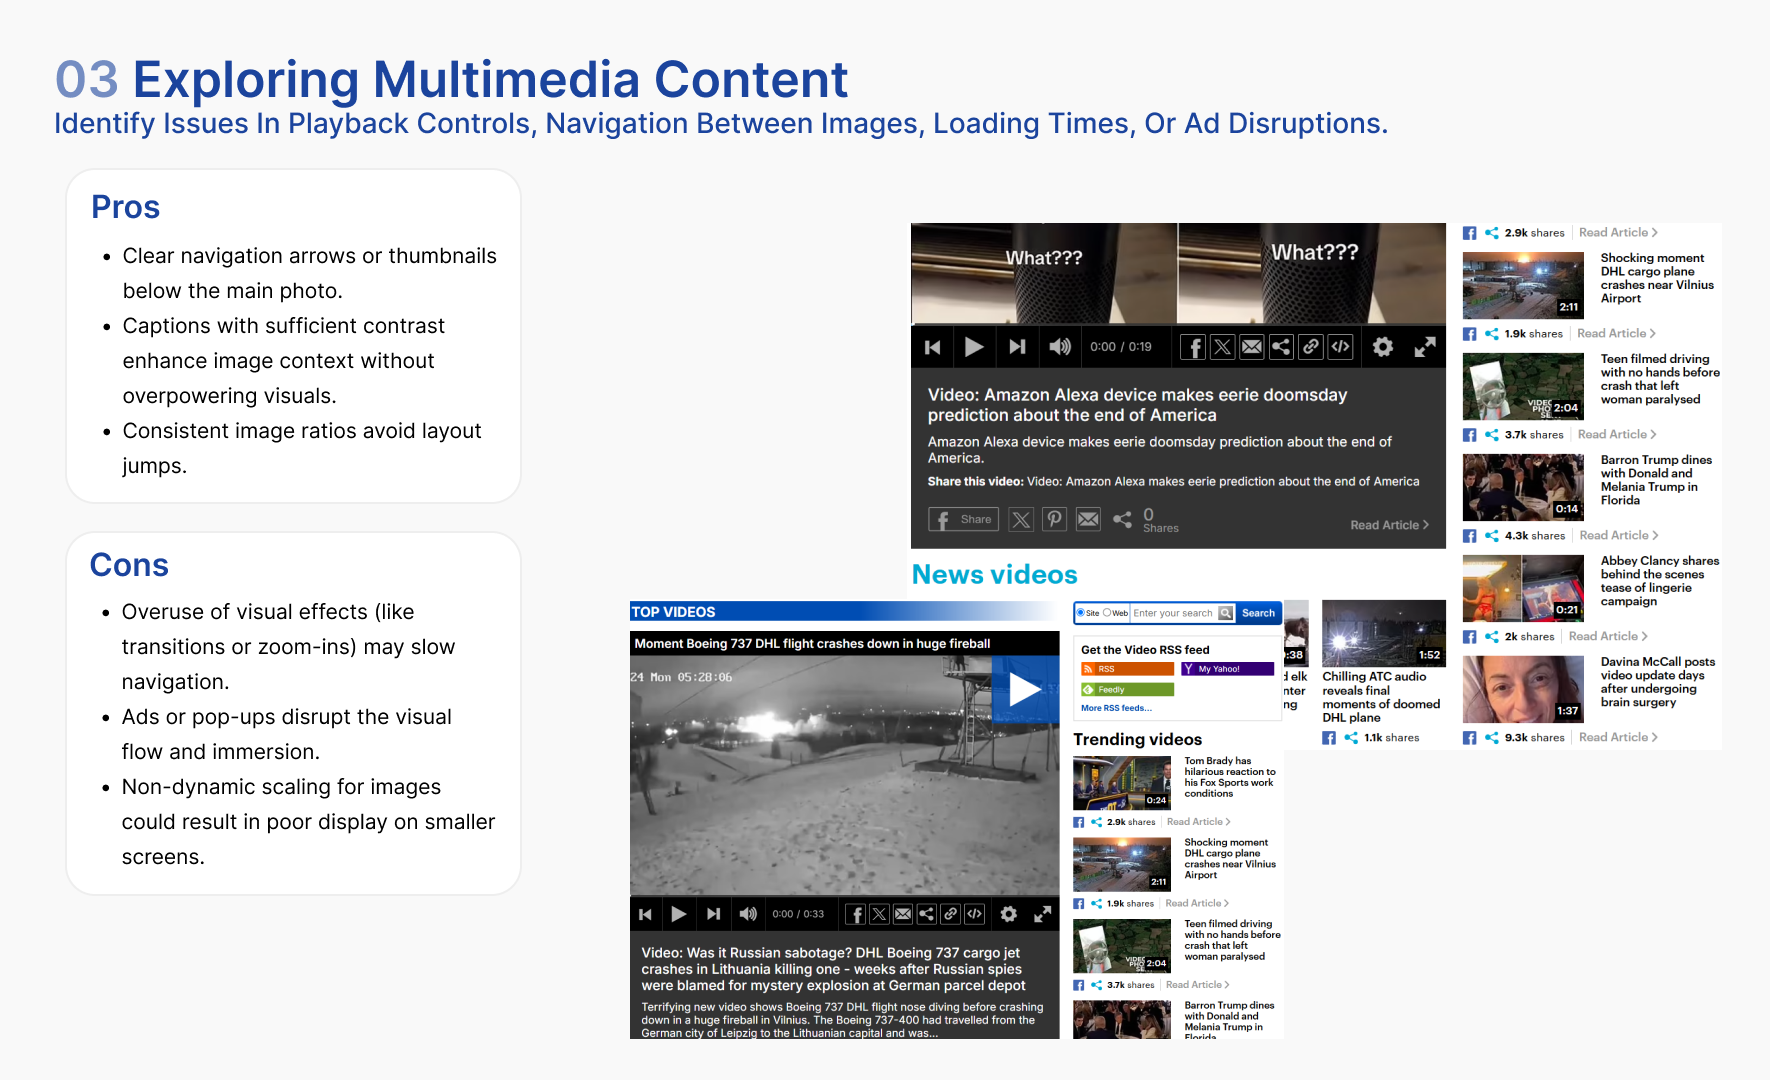
Task: Click the 'News videos' heading
Action: tap(995, 575)
